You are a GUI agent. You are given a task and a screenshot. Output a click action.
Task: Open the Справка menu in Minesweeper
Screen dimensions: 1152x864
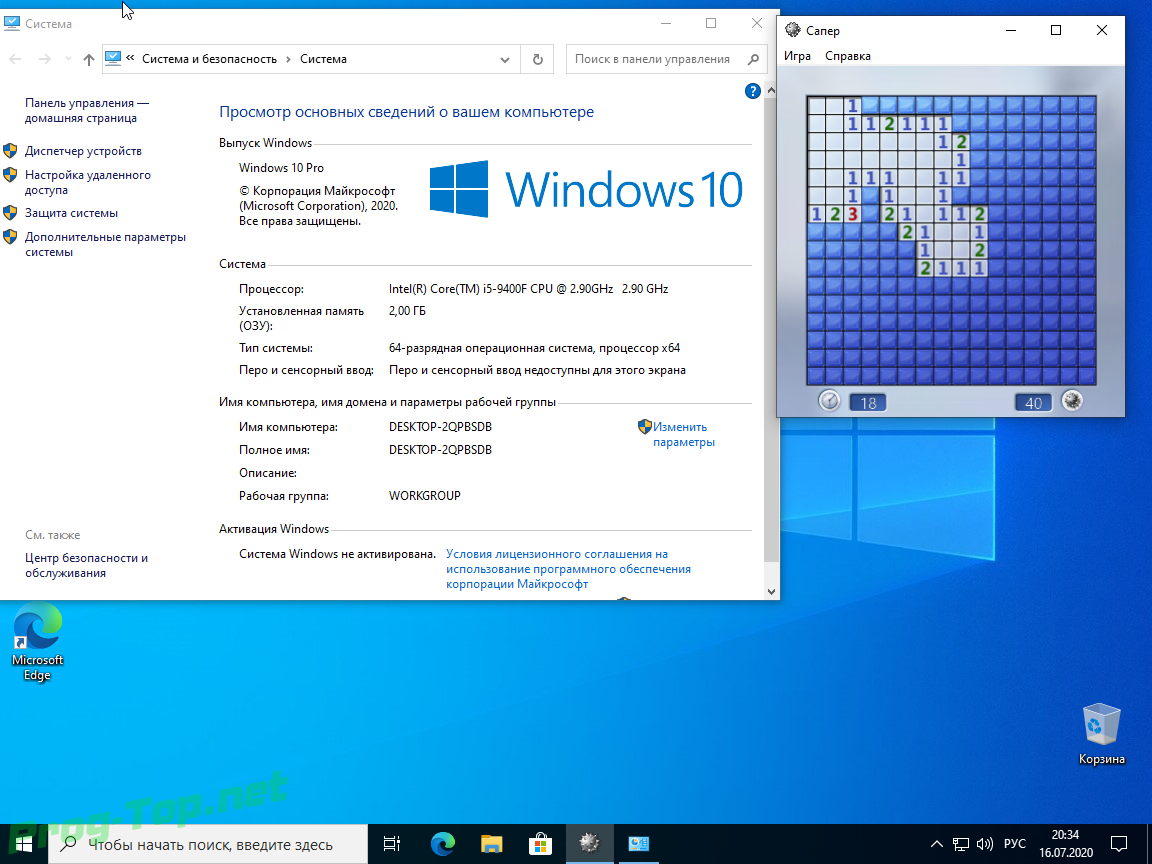pos(848,56)
